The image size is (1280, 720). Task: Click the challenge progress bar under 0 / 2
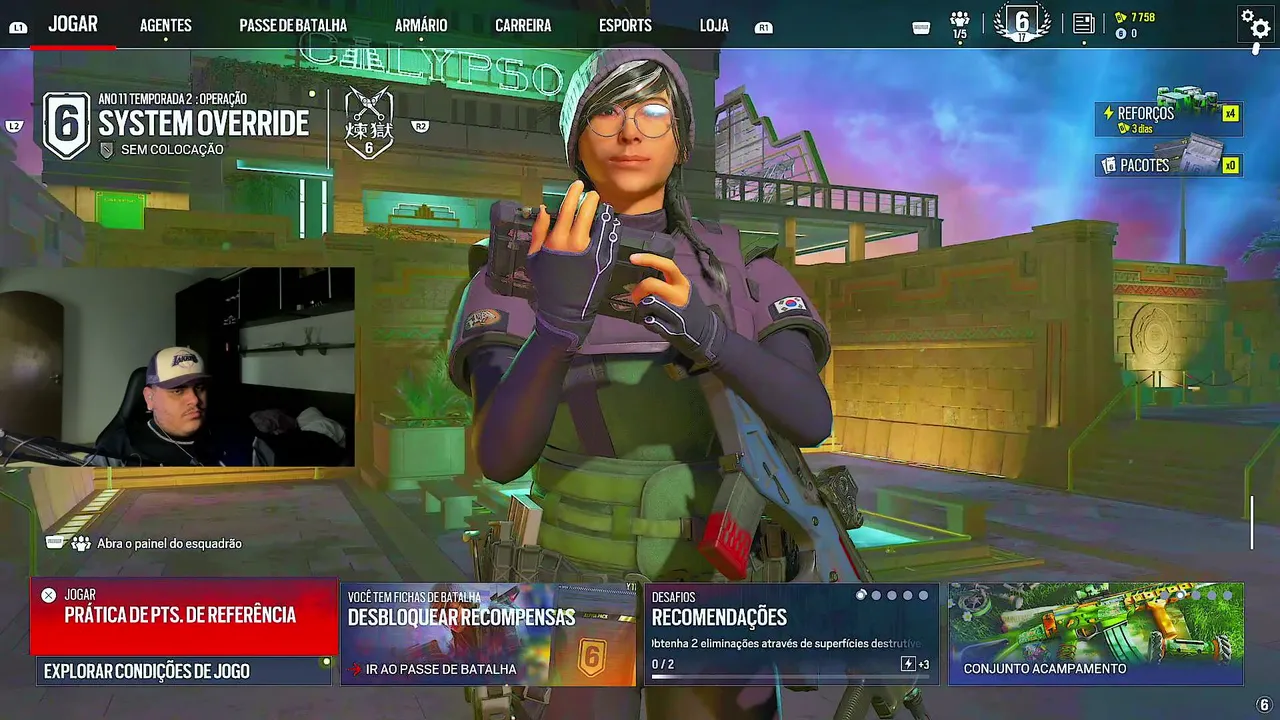pos(791,677)
